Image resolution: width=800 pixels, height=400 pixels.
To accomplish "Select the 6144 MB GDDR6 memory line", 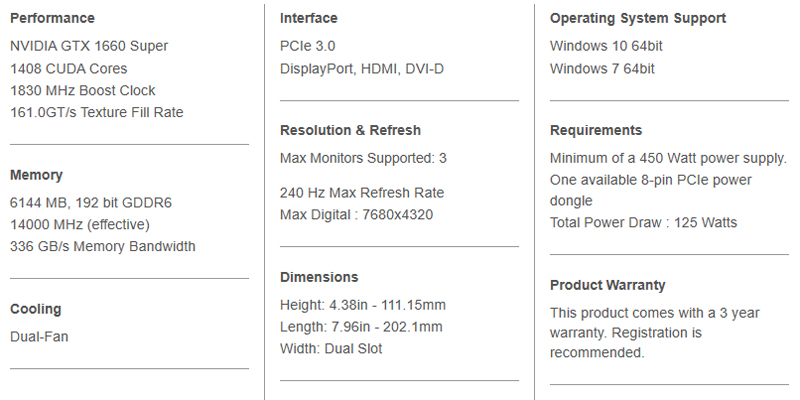I will click(91, 202).
